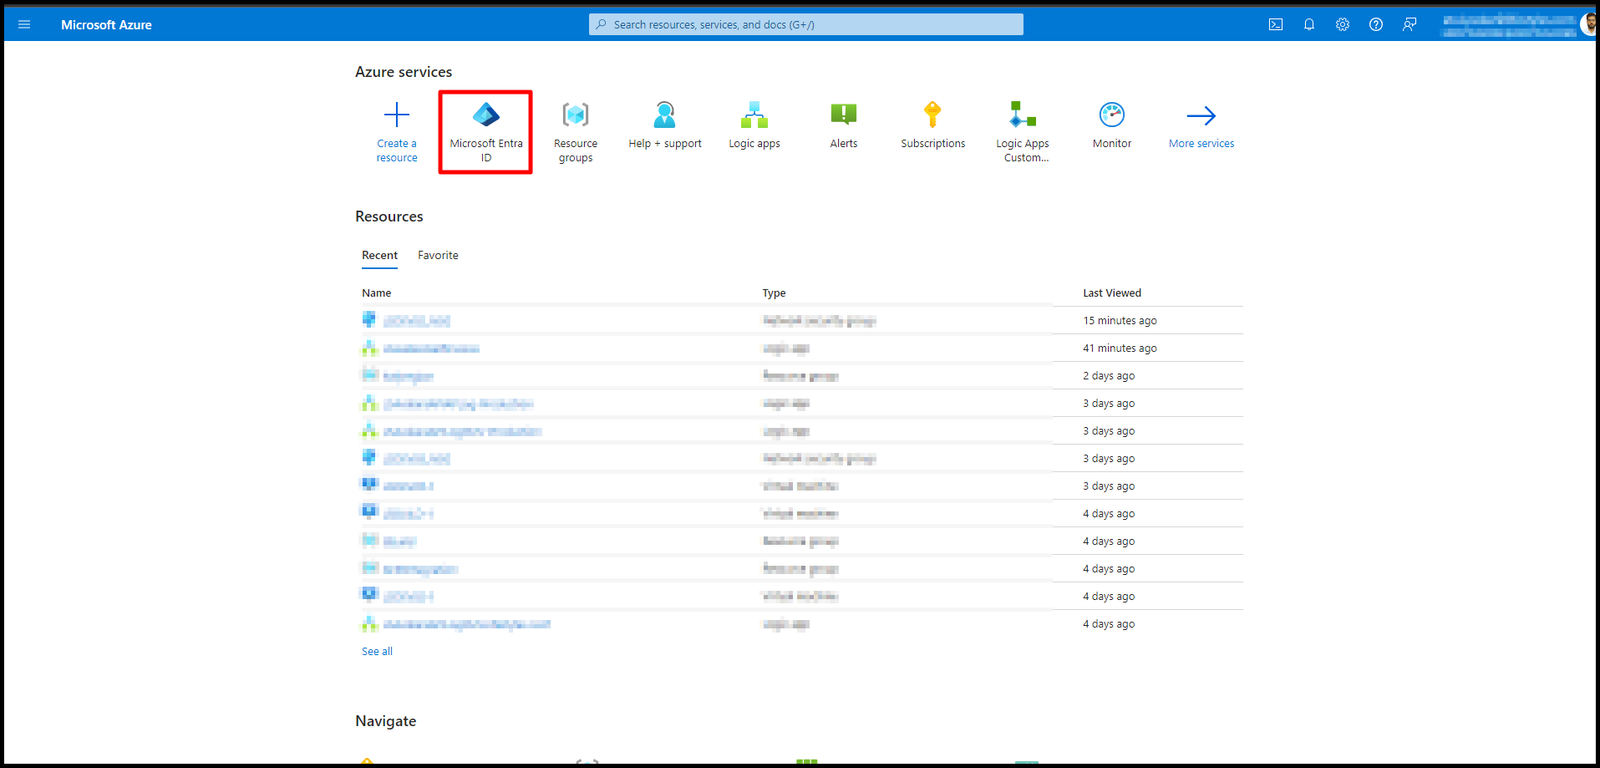Go to Microsoft Azure home title
1600x768 pixels.
point(106,25)
